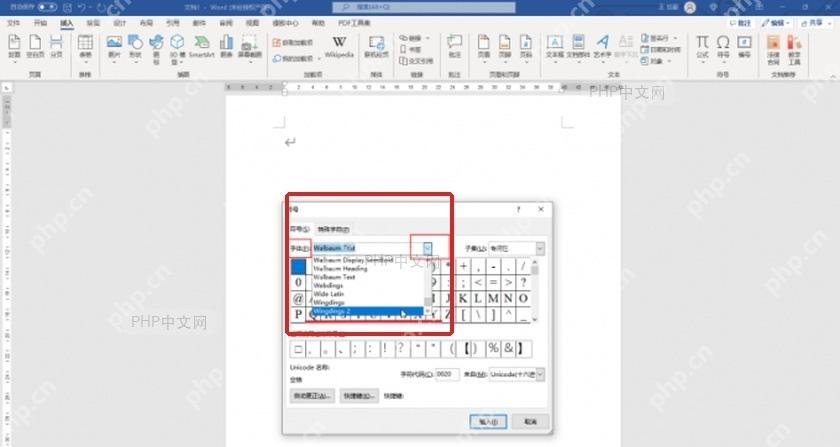Switch to the Design ribbon tab
840x447 pixels.
click(120, 23)
